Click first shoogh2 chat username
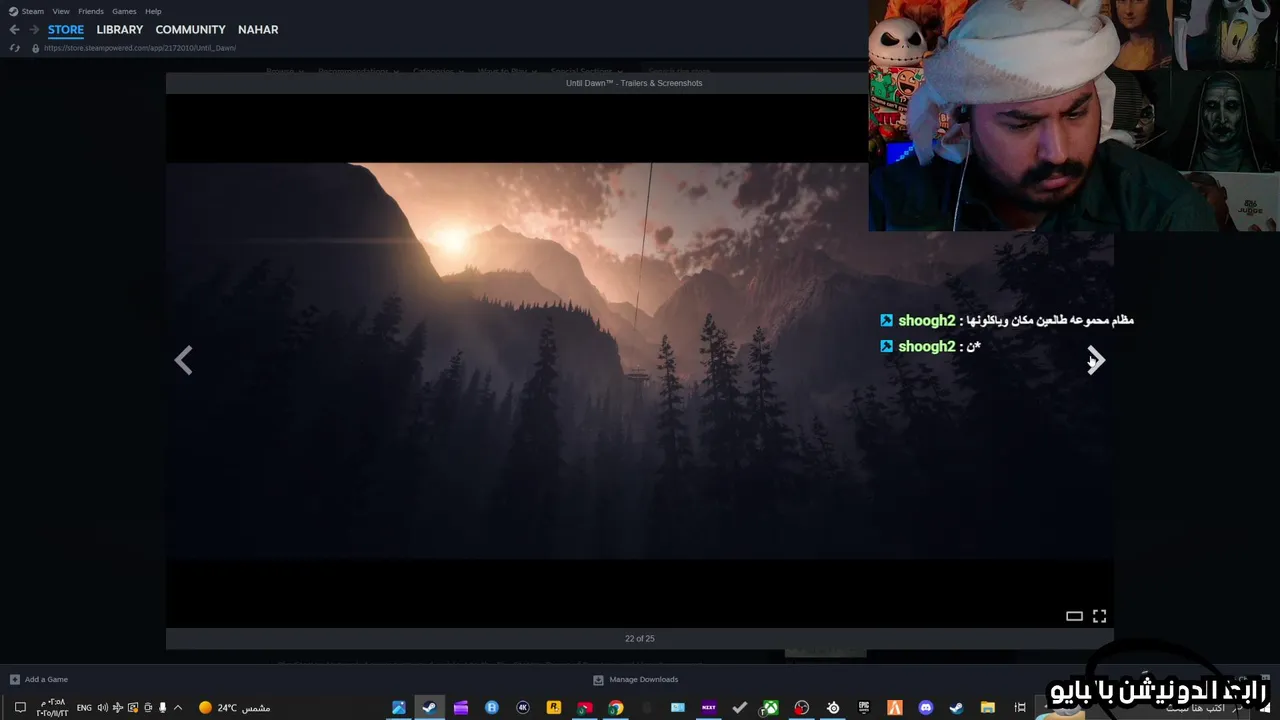1280x720 pixels. [x=927, y=320]
